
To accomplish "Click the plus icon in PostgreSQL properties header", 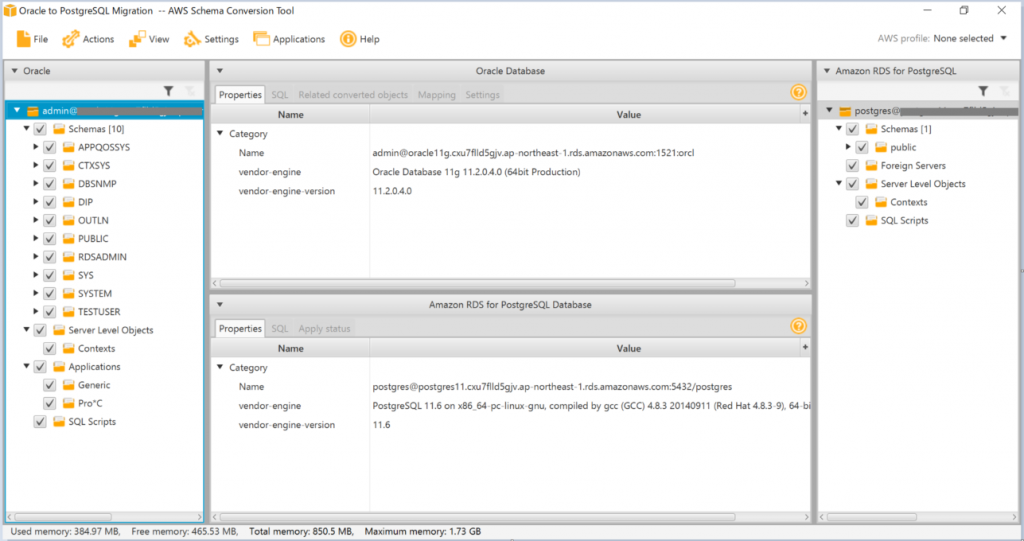I will 805,348.
